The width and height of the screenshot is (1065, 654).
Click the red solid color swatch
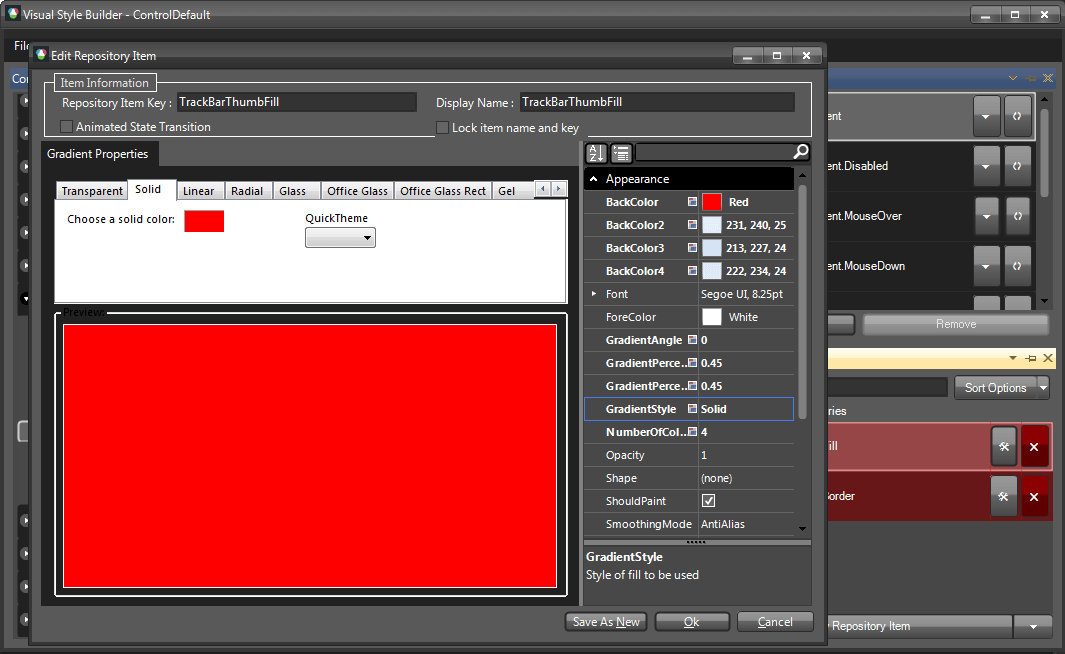point(204,221)
